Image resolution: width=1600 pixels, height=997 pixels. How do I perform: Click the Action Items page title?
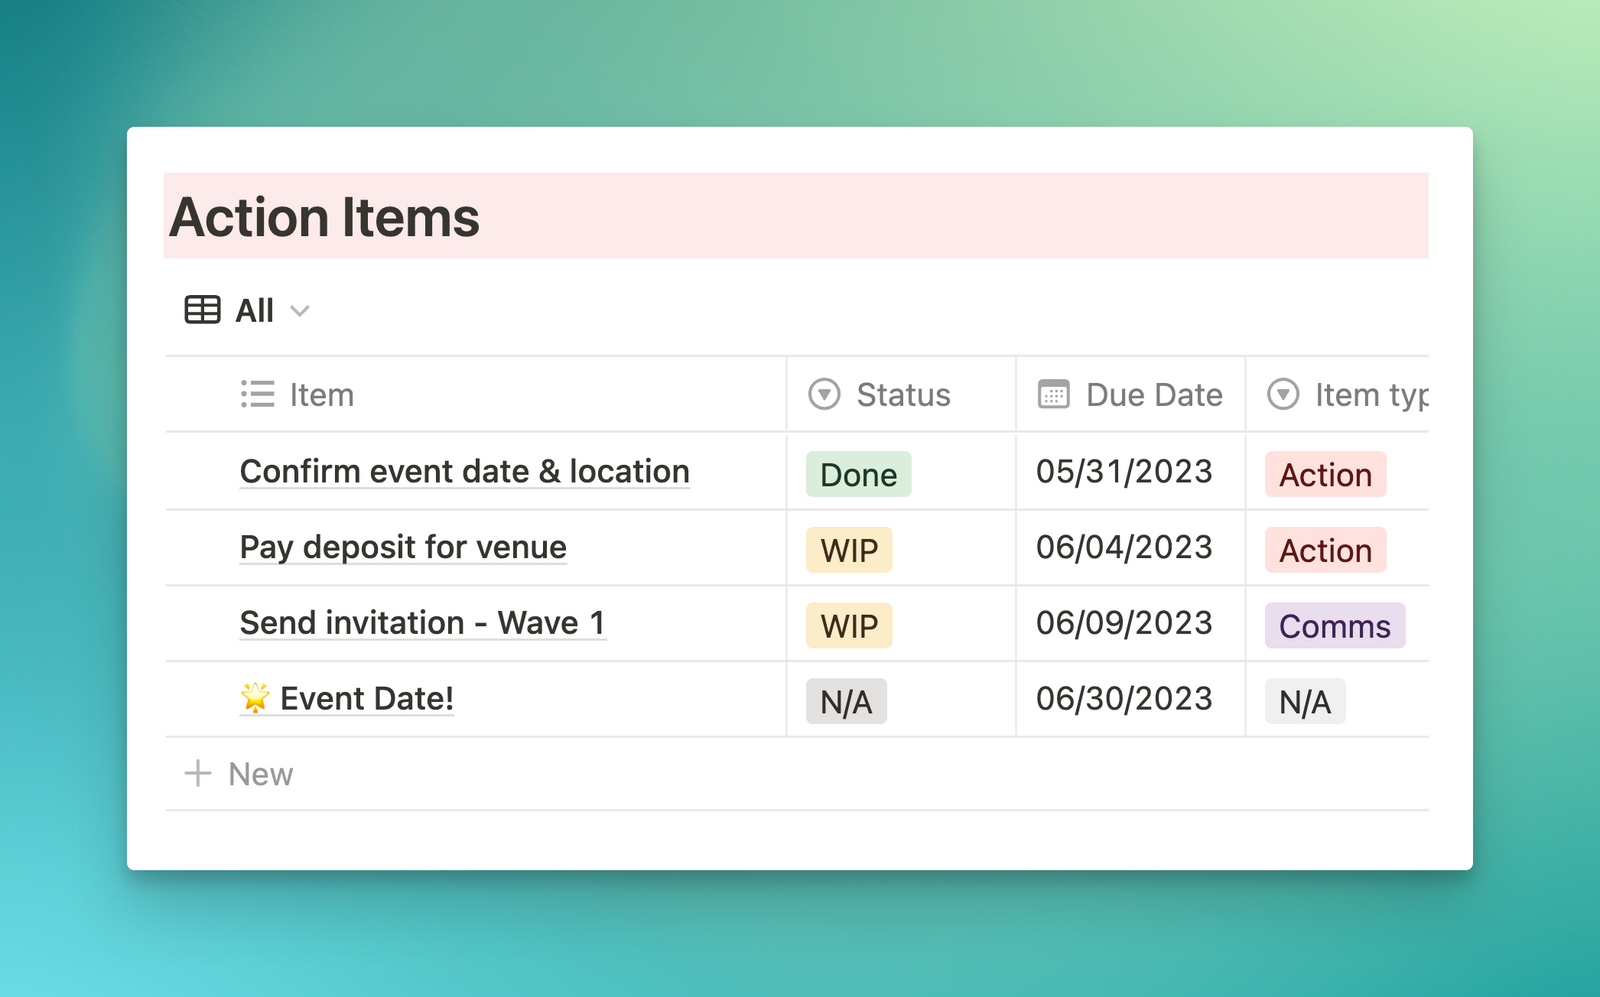click(x=324, y=216)
